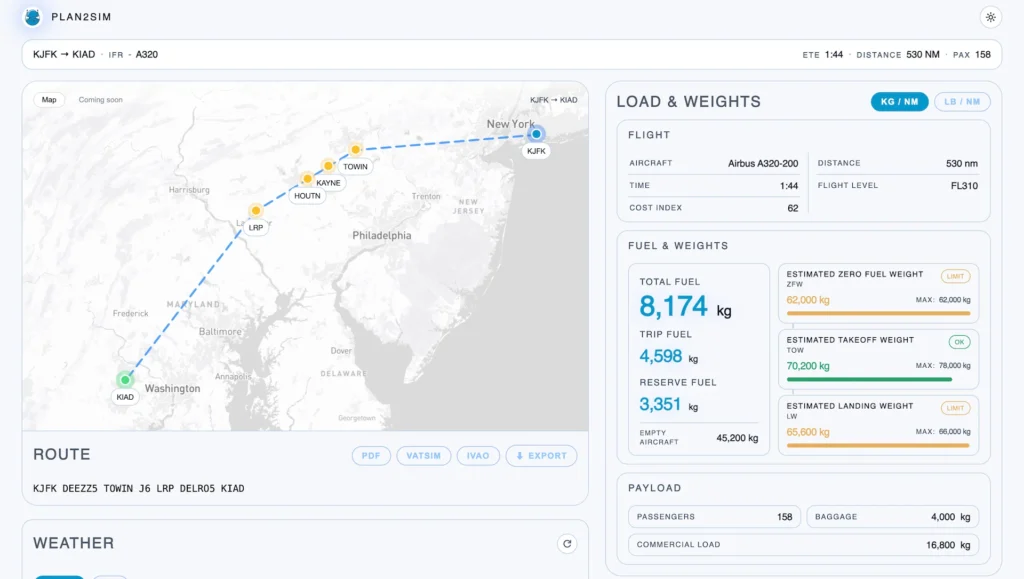This screenshot has width=1024, height=579.
Task: Click the 'Coming soon' map tab
Action: coord(100,100)
